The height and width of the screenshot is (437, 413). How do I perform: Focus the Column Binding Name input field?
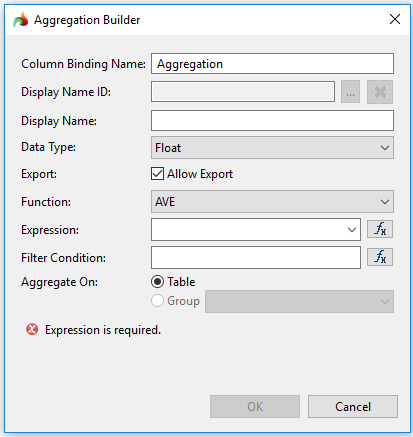272,63
